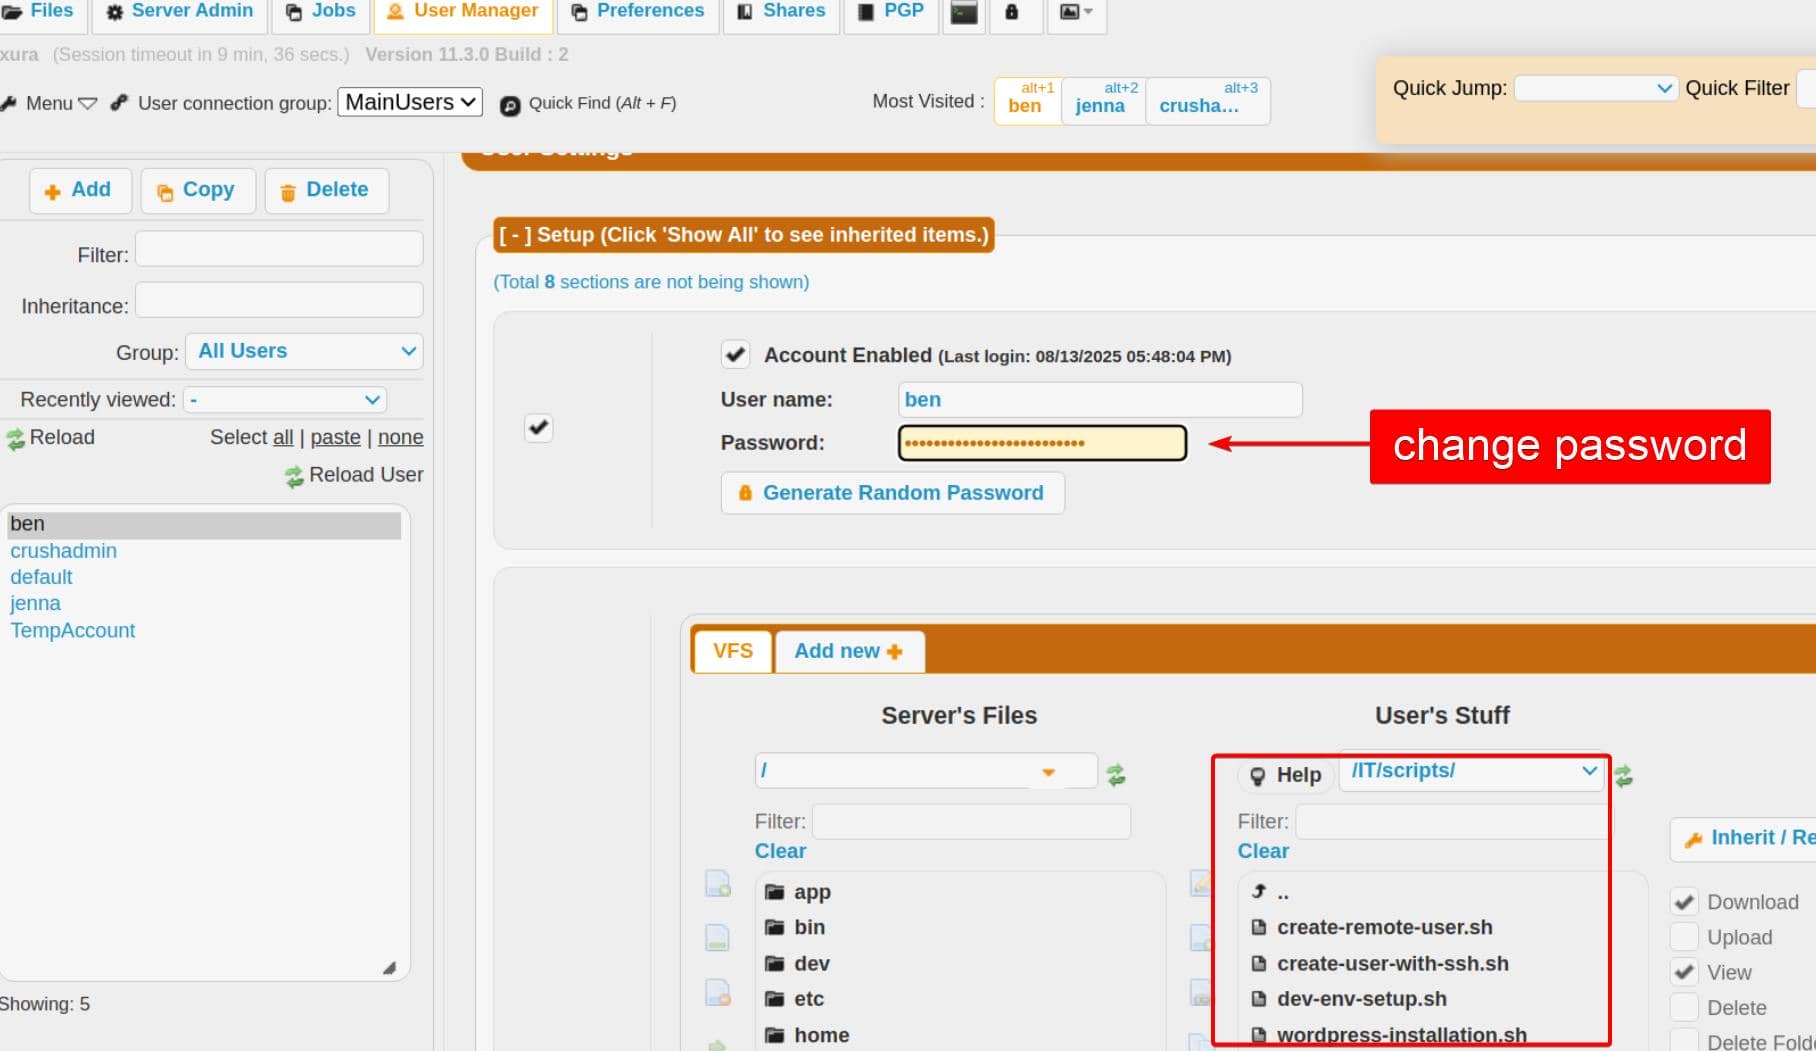Viewport: 1816px width, 1051px height.
Task: Click the page icon left of the dev folder
Action: tap(718, 992)
